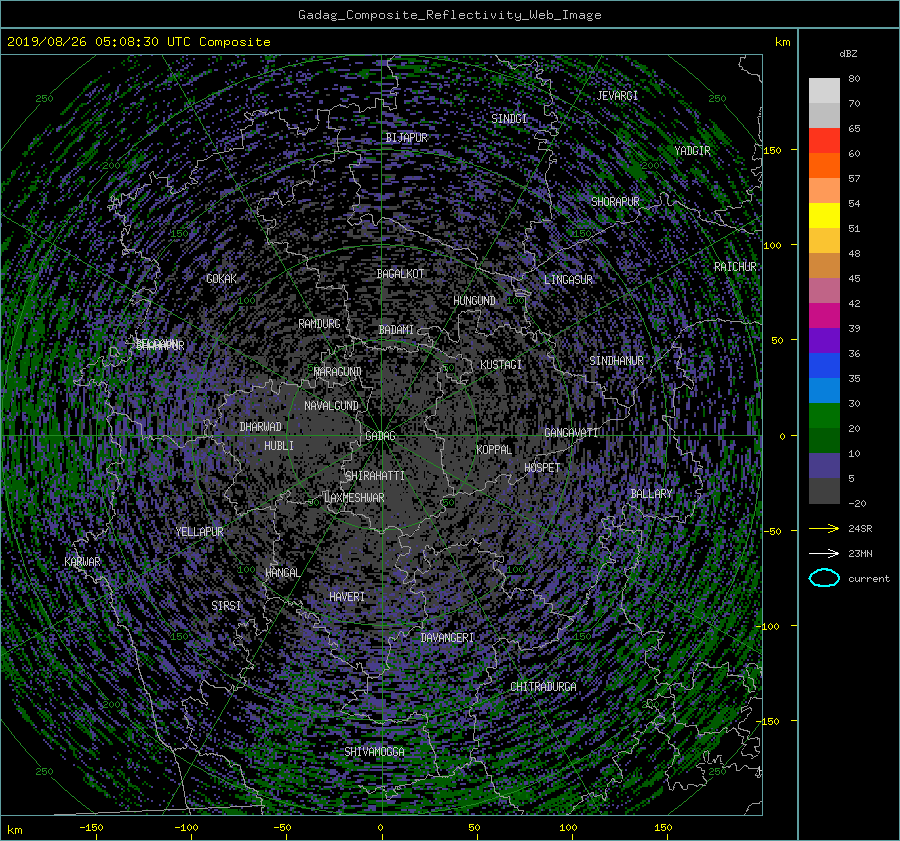The width and height of the screenshot is (900, 841).
Task: Click the SINDGI city label
Action: (509, 119)
